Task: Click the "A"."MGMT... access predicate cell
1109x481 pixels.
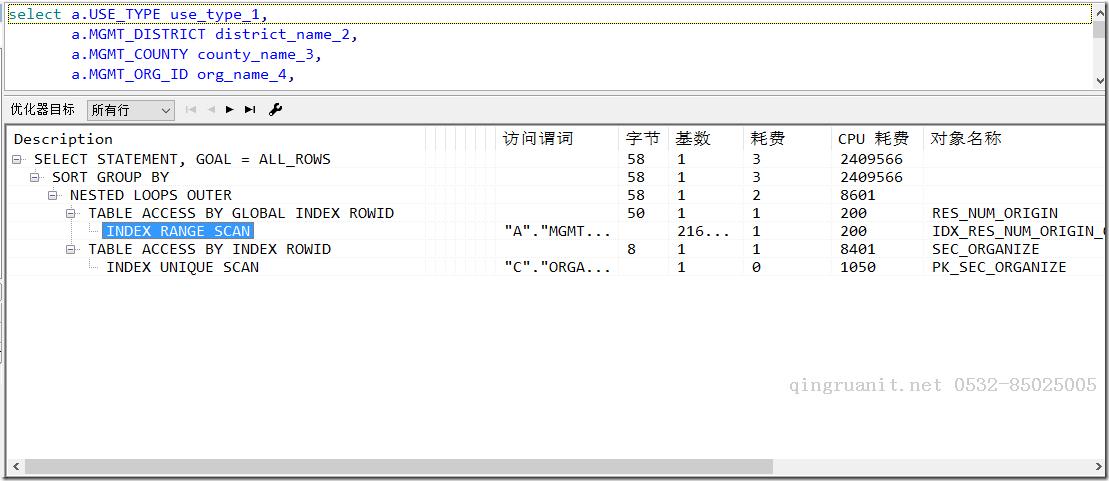Action: click(557, 231)
